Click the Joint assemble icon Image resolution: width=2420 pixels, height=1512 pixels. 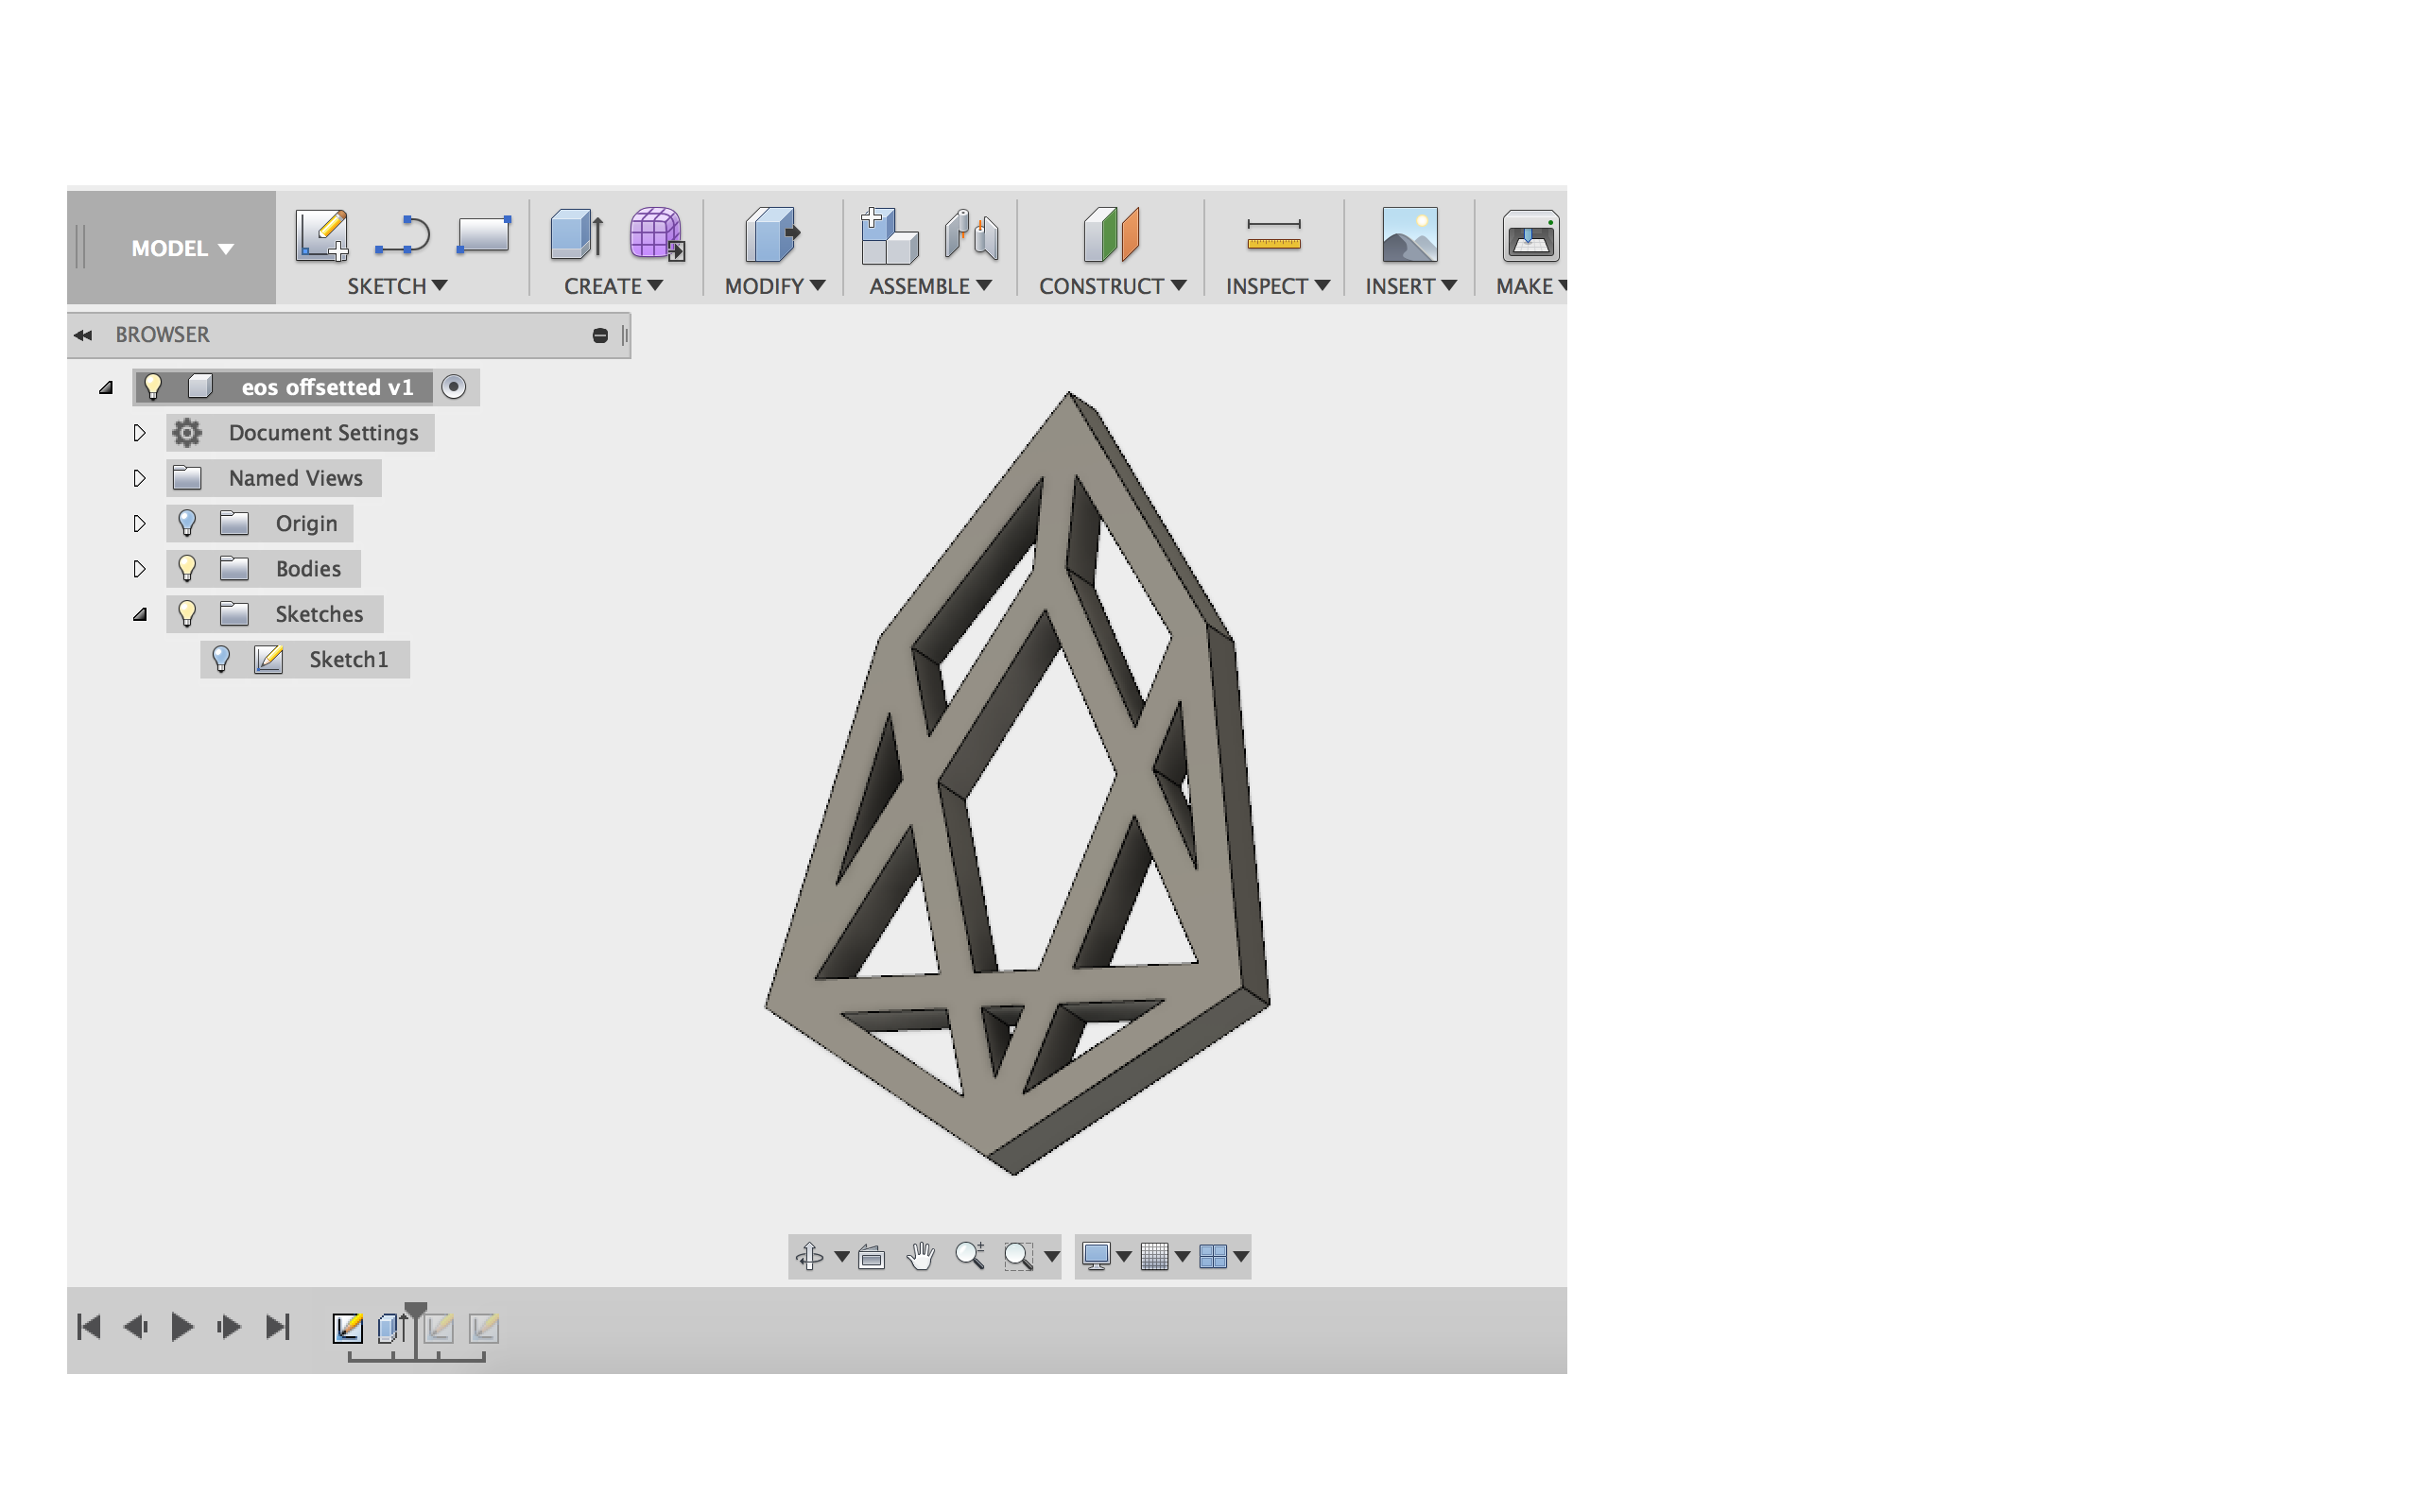click(971, 235)
